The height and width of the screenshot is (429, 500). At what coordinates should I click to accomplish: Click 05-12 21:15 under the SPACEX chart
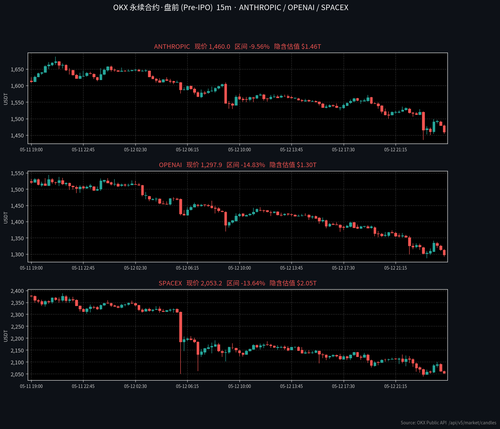click(x=395, y=386)
